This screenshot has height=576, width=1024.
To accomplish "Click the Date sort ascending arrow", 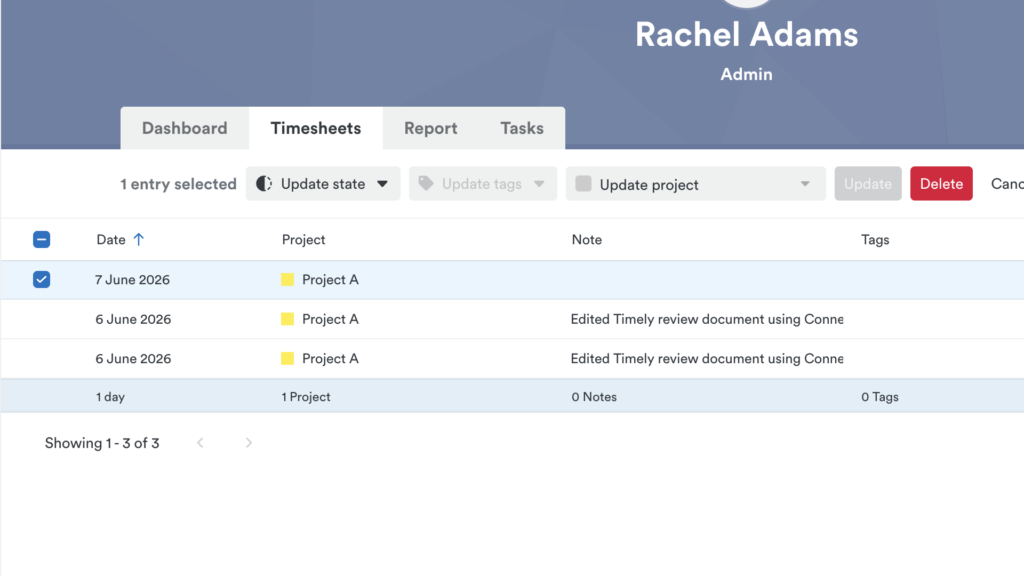I will (x=138, y=240).
